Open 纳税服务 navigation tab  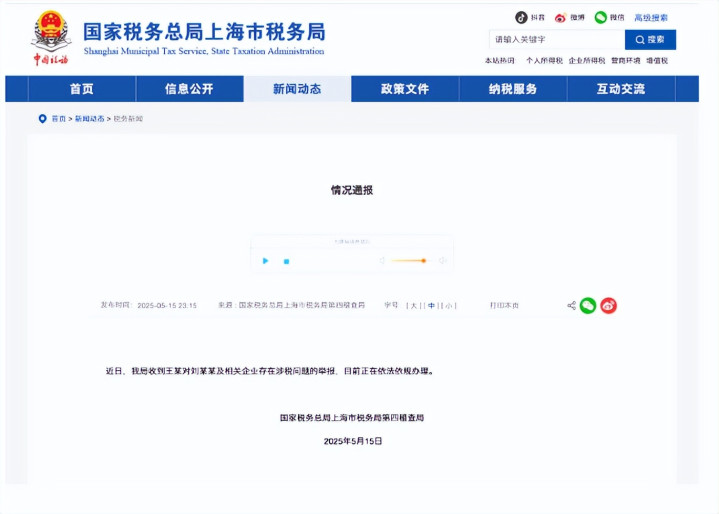[x=513, y=88]
